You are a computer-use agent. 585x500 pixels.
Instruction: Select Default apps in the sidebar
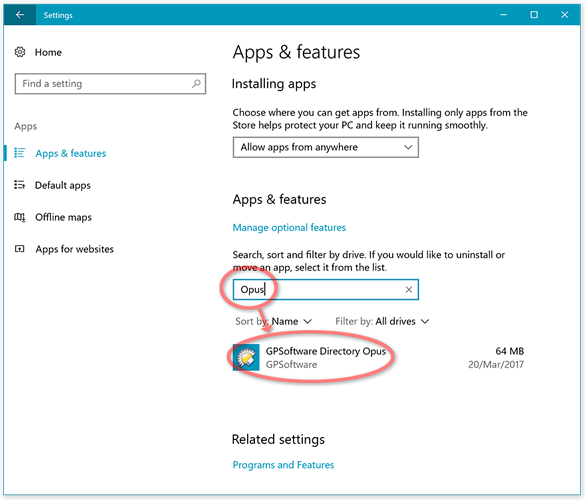pyautogui.click(x=63, y=185)
